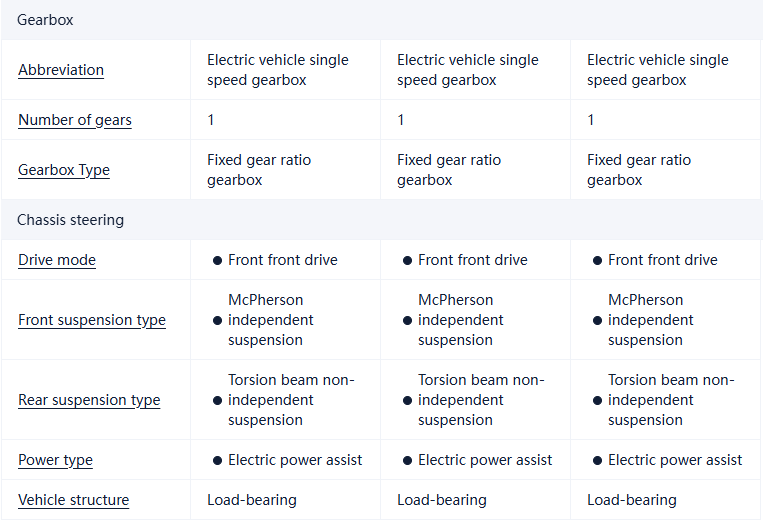Click first column's Electric power assist bullet

coord(217,460)
